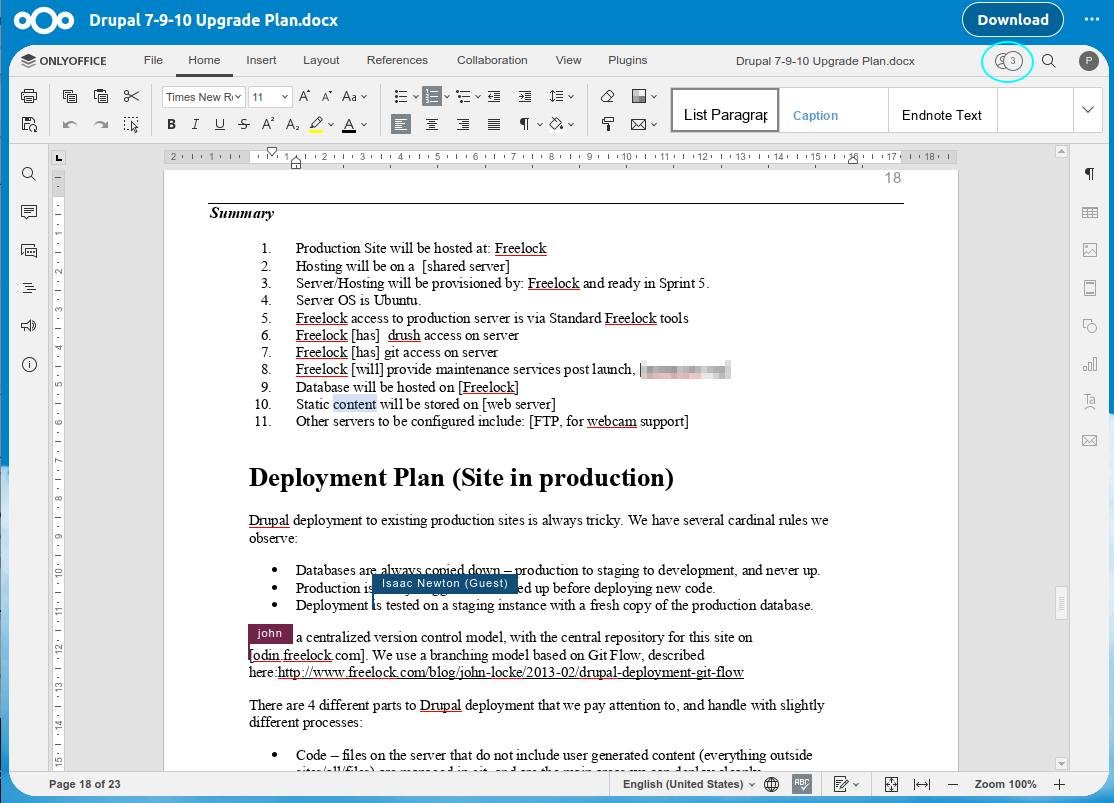
Task: Switch to the Layout tab
Action: click(321, 60)
